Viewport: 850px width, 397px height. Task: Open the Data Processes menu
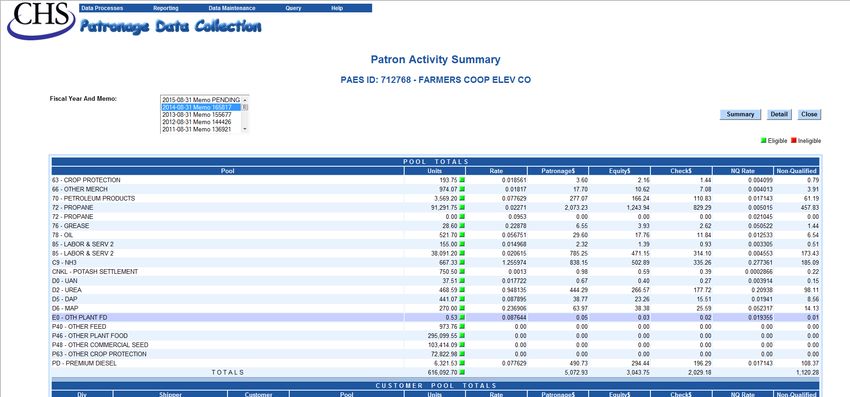tap(102, 8)
